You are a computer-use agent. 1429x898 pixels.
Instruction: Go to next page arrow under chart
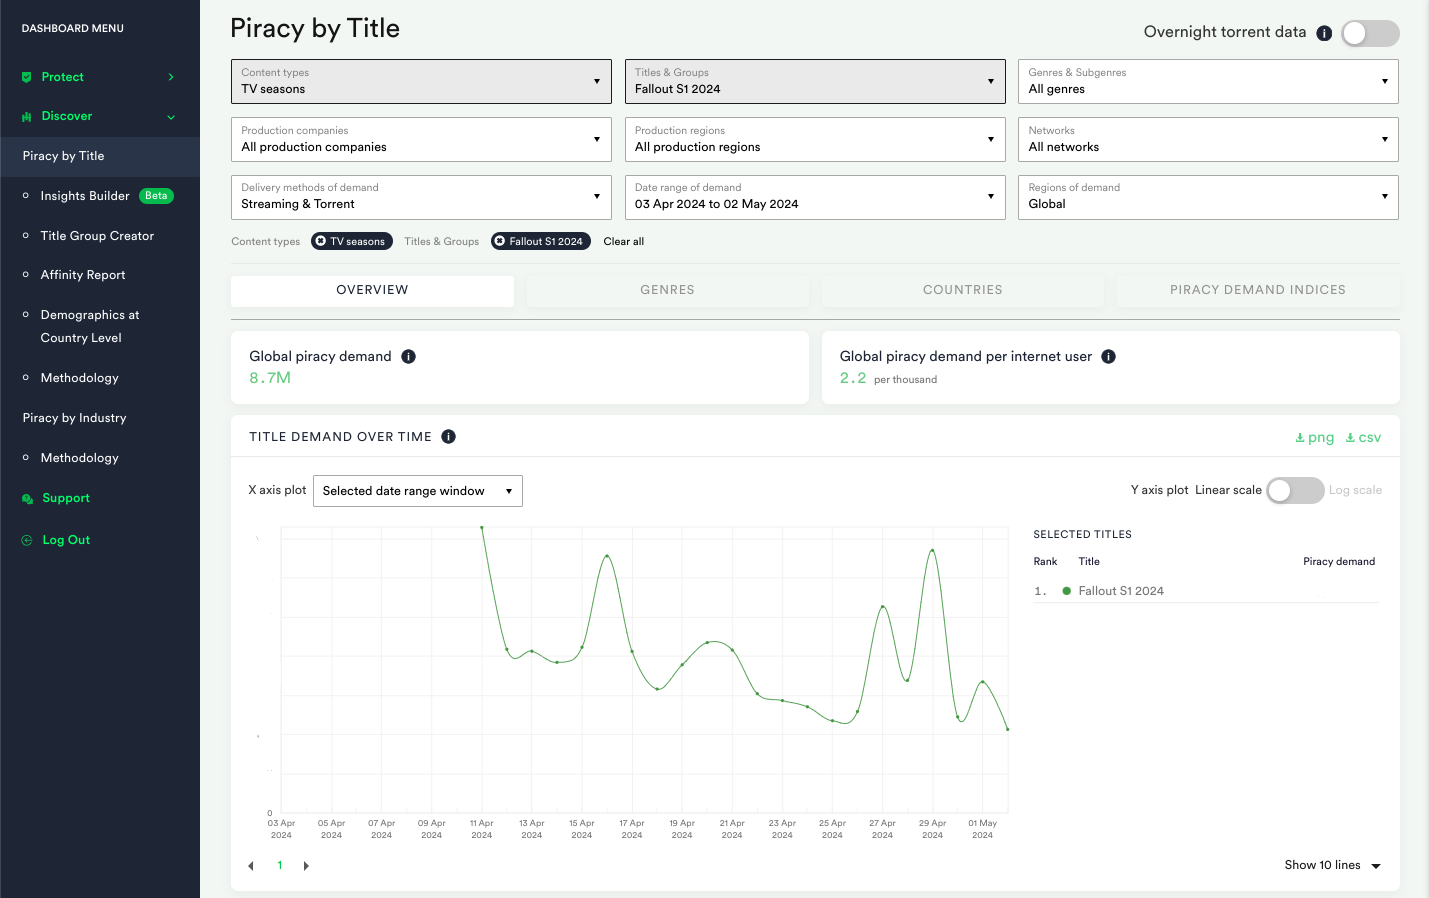(x=306, y=866)
